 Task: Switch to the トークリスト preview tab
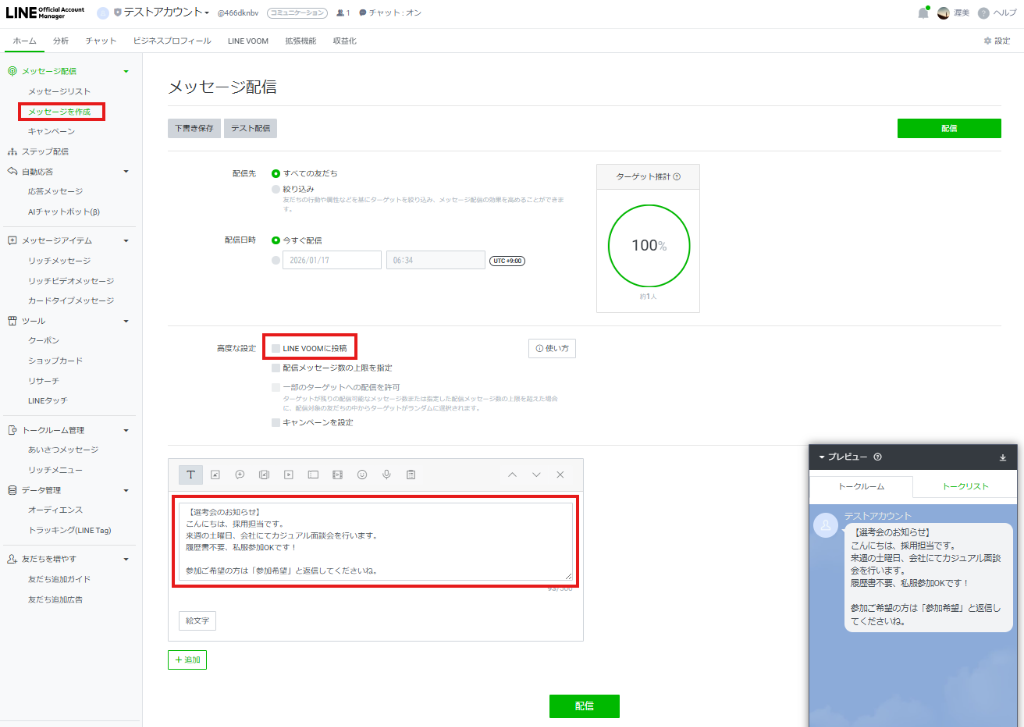(x=965, y=486)
